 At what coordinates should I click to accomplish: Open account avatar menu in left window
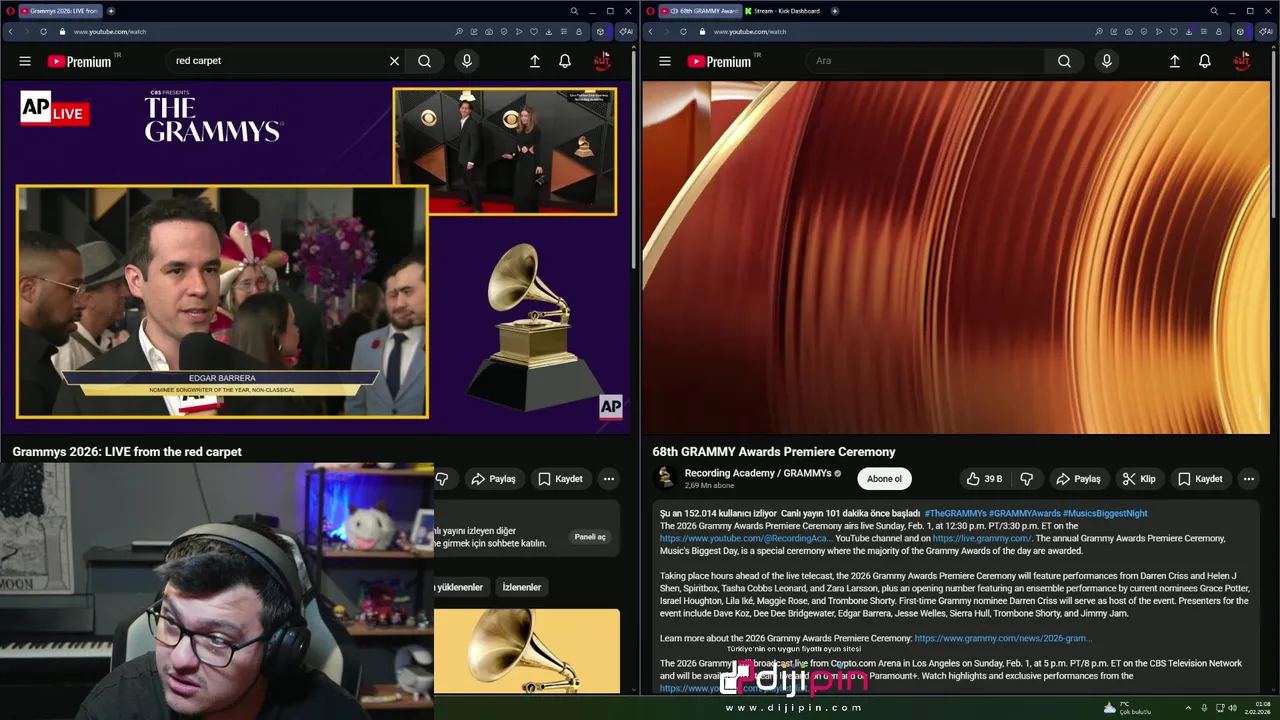point(602,61)
